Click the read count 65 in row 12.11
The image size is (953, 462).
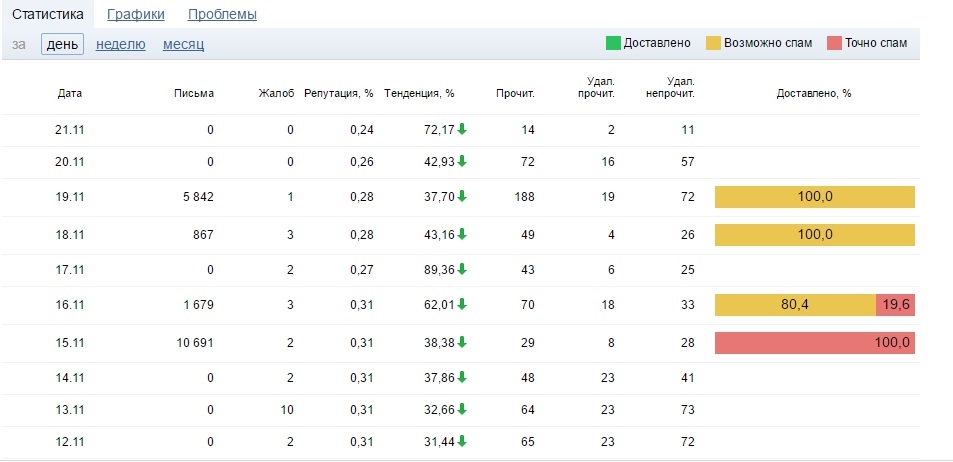point(528,442)
